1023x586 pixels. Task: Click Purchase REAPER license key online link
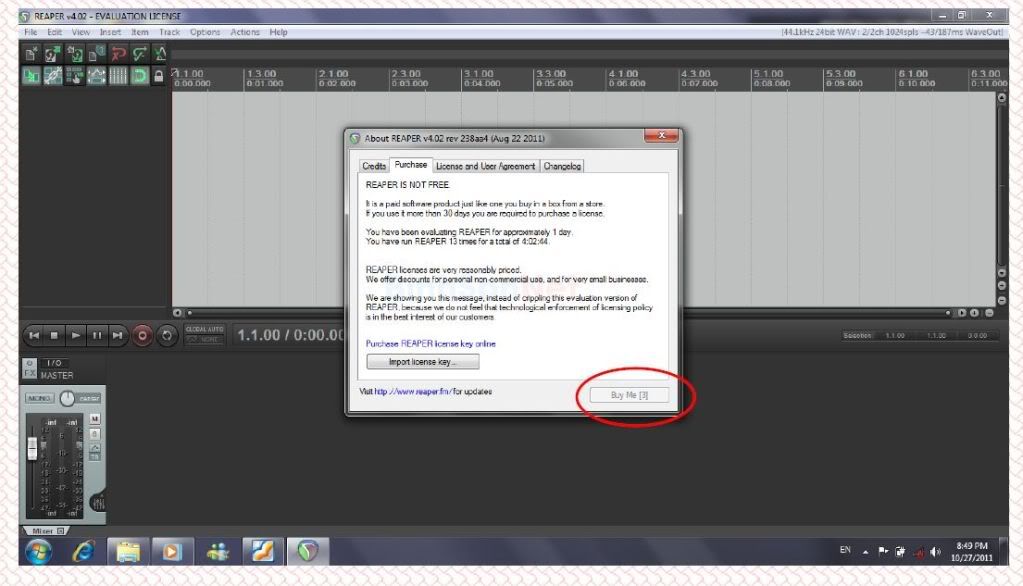pyautogui.click(x=430, y=343)
